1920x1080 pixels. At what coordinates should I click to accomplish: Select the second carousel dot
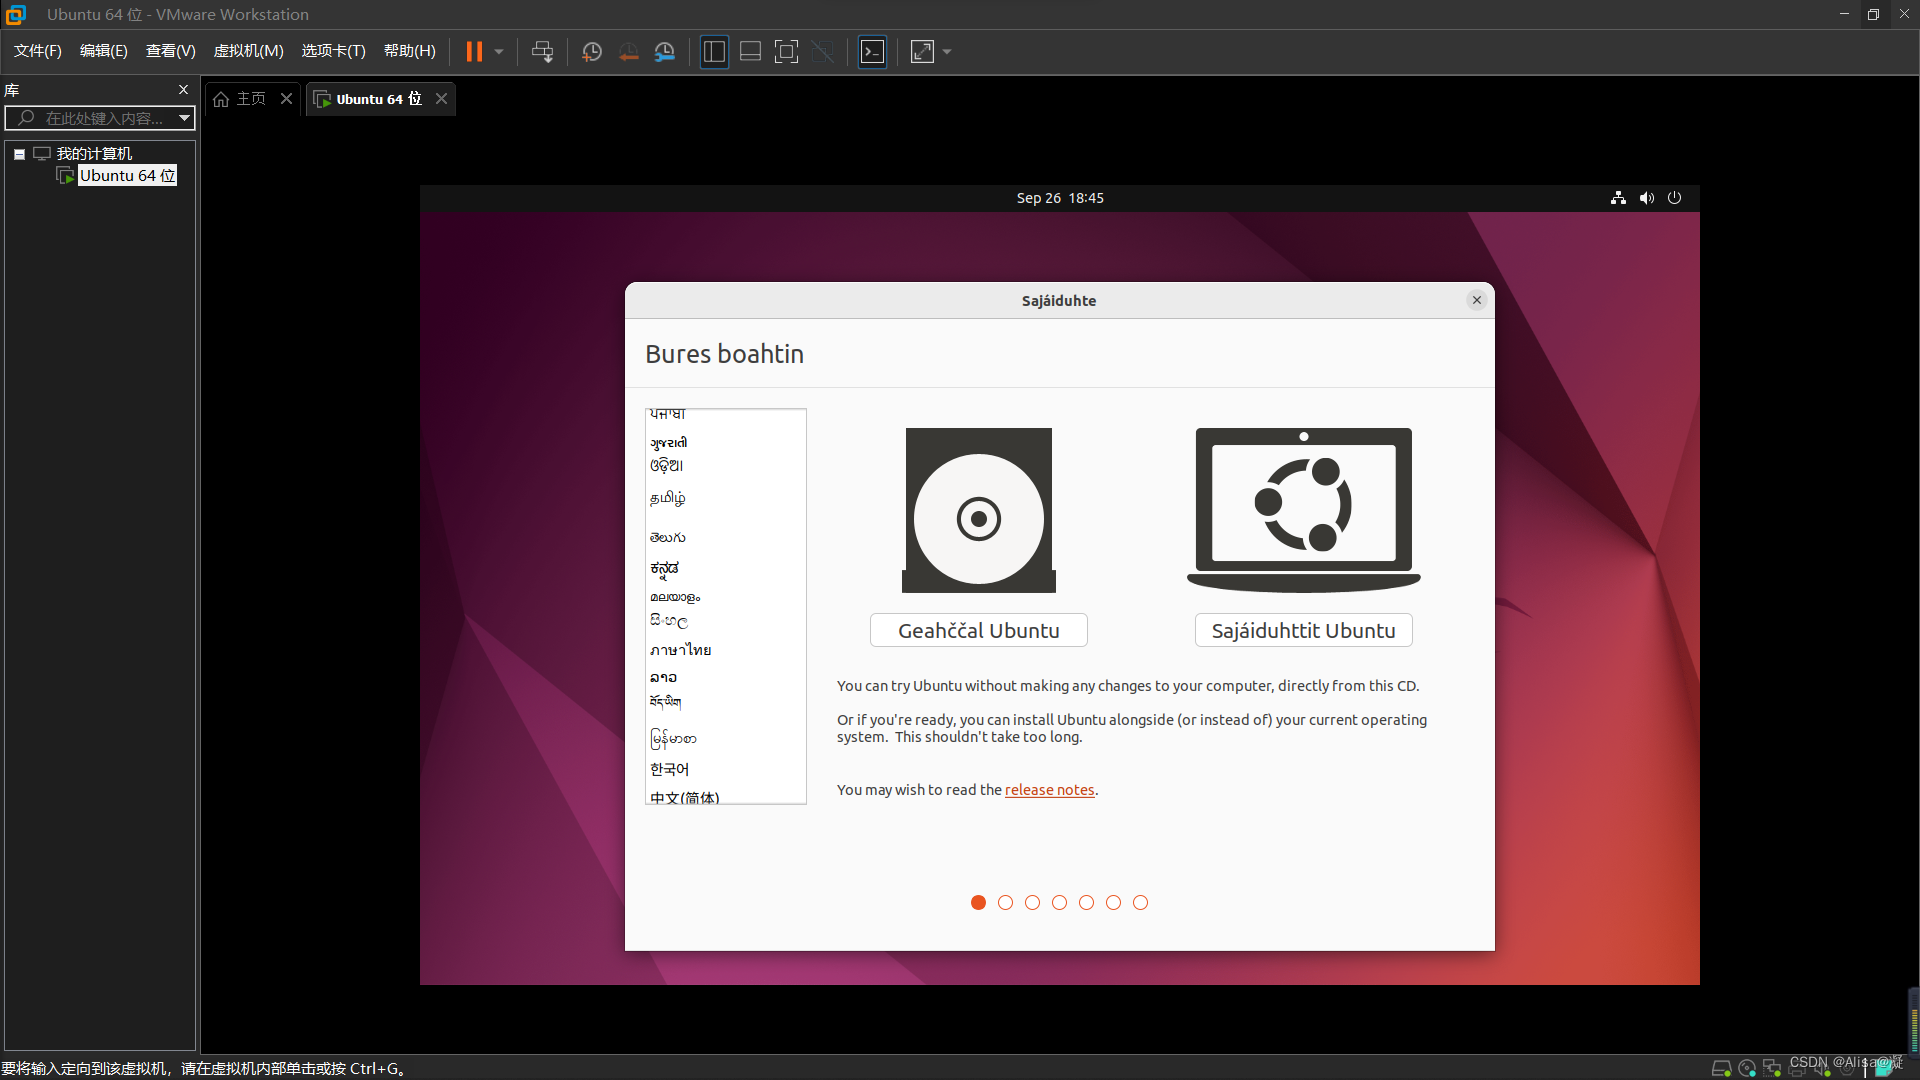click(1005, 902)
